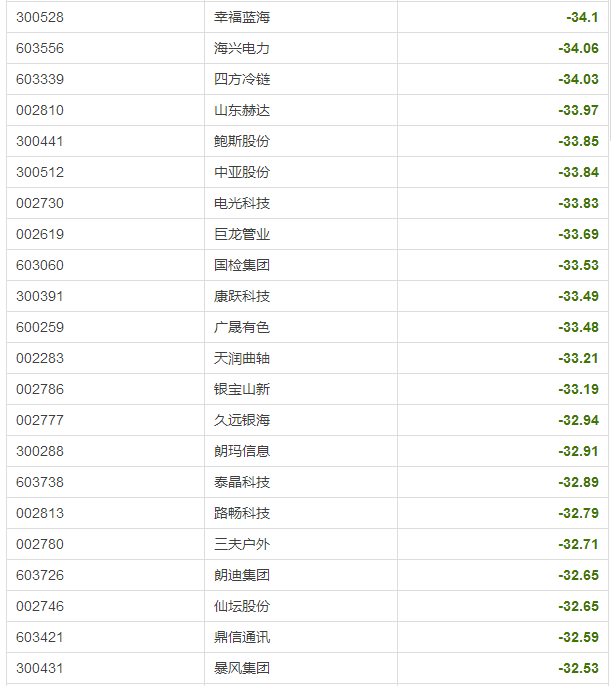Select stock name 久远银海

(242, 420)
